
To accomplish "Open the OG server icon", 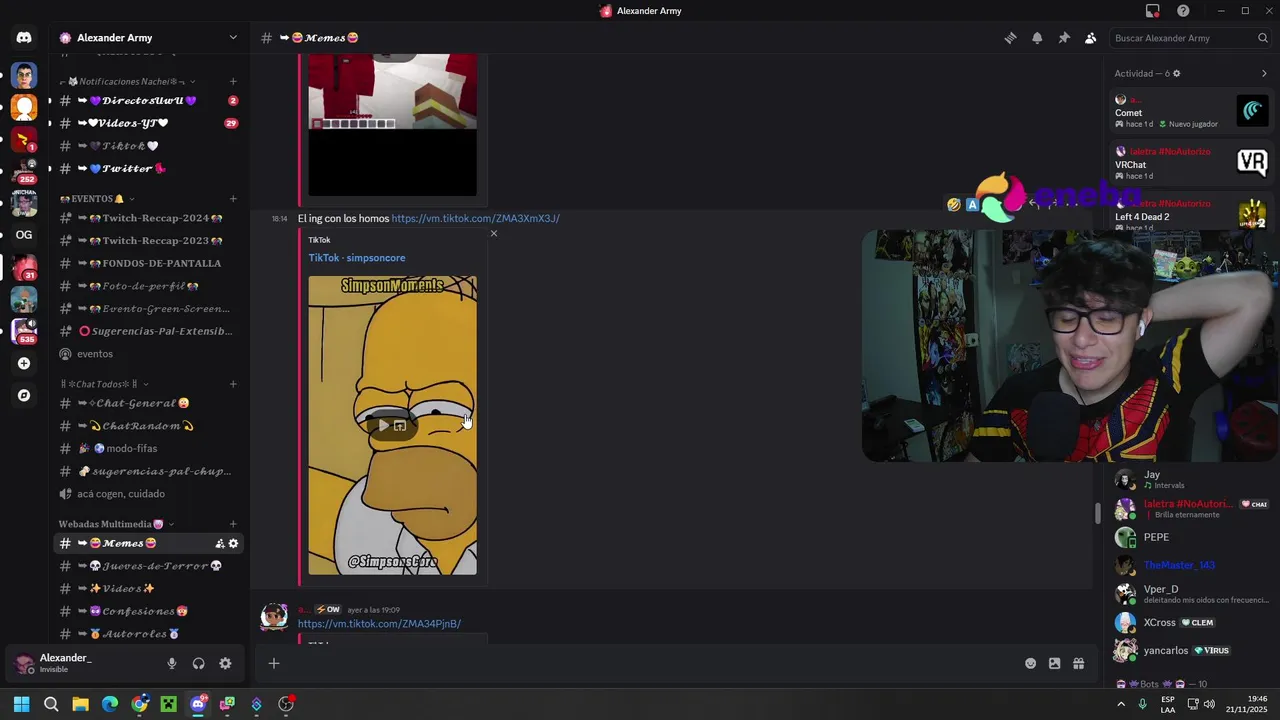I will [24, 235].
